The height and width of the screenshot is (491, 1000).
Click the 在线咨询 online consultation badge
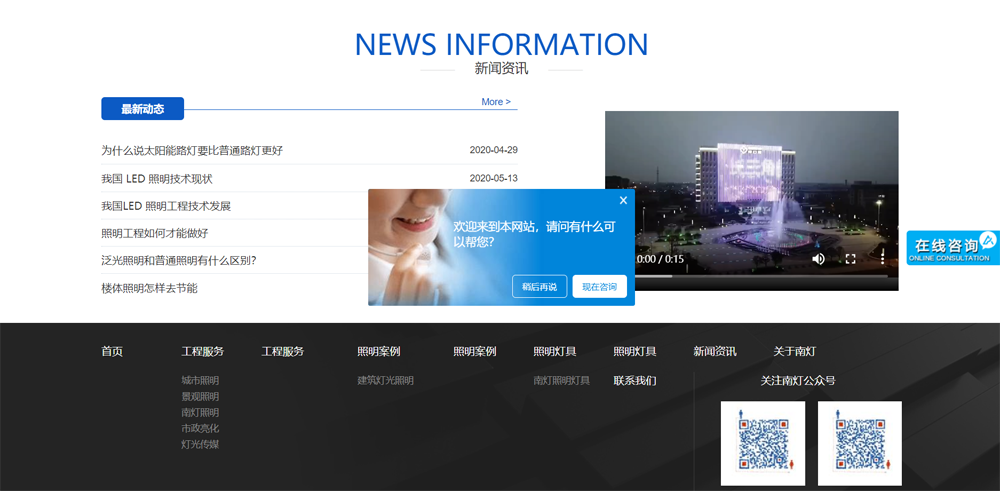pos(952,248)
